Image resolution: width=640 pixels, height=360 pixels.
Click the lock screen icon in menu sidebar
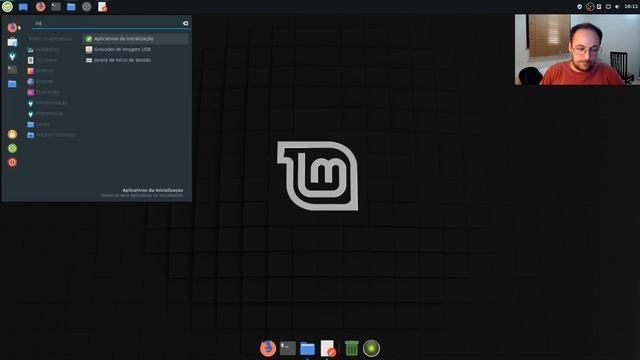point(12,134)
